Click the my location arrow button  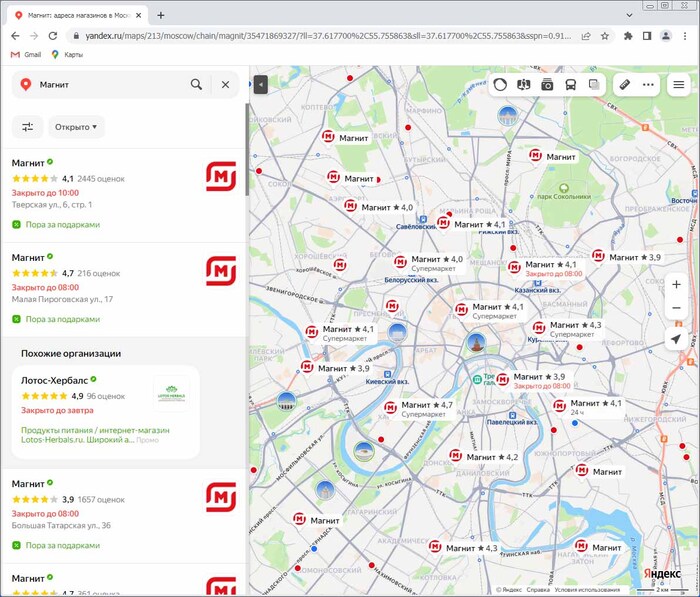pyautogui.click(x=676, y=339)
